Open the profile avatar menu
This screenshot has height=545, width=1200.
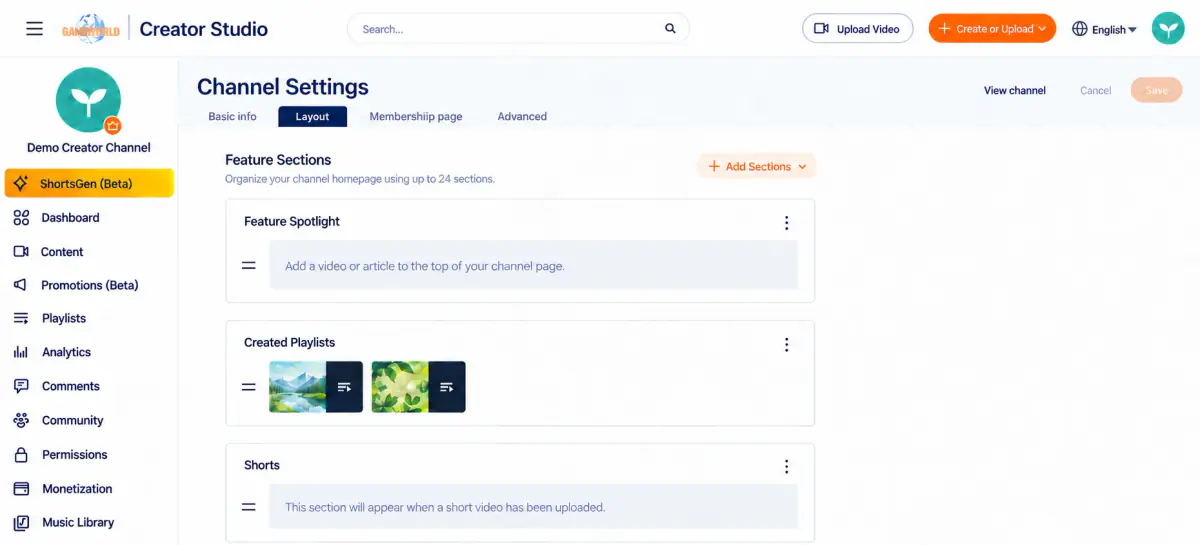click(x=1168, y=28)
